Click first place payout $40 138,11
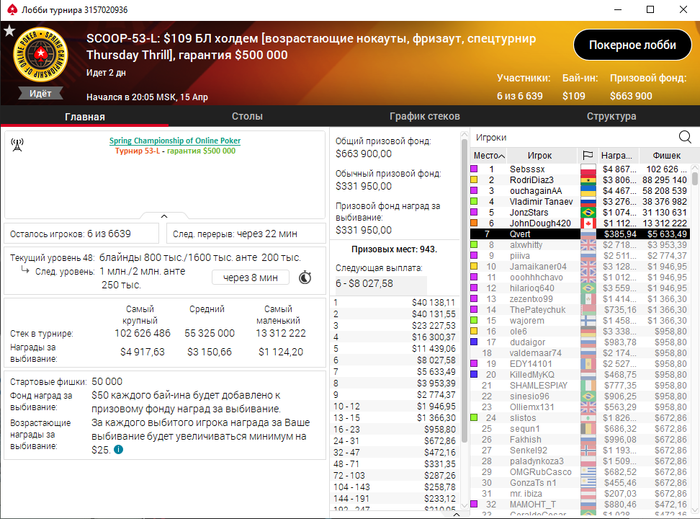Screen dimensions: 700x519 click(395, 303)
